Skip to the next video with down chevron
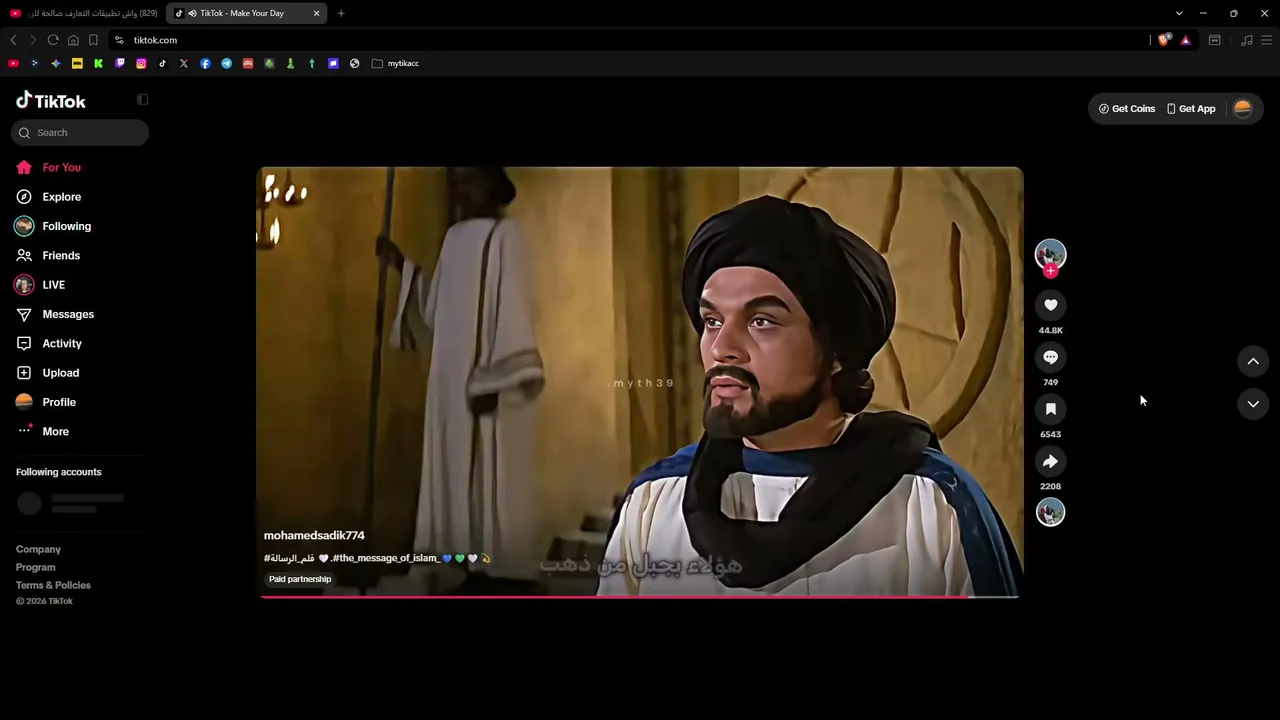1280x720 pixels. tap(1253, 404)
